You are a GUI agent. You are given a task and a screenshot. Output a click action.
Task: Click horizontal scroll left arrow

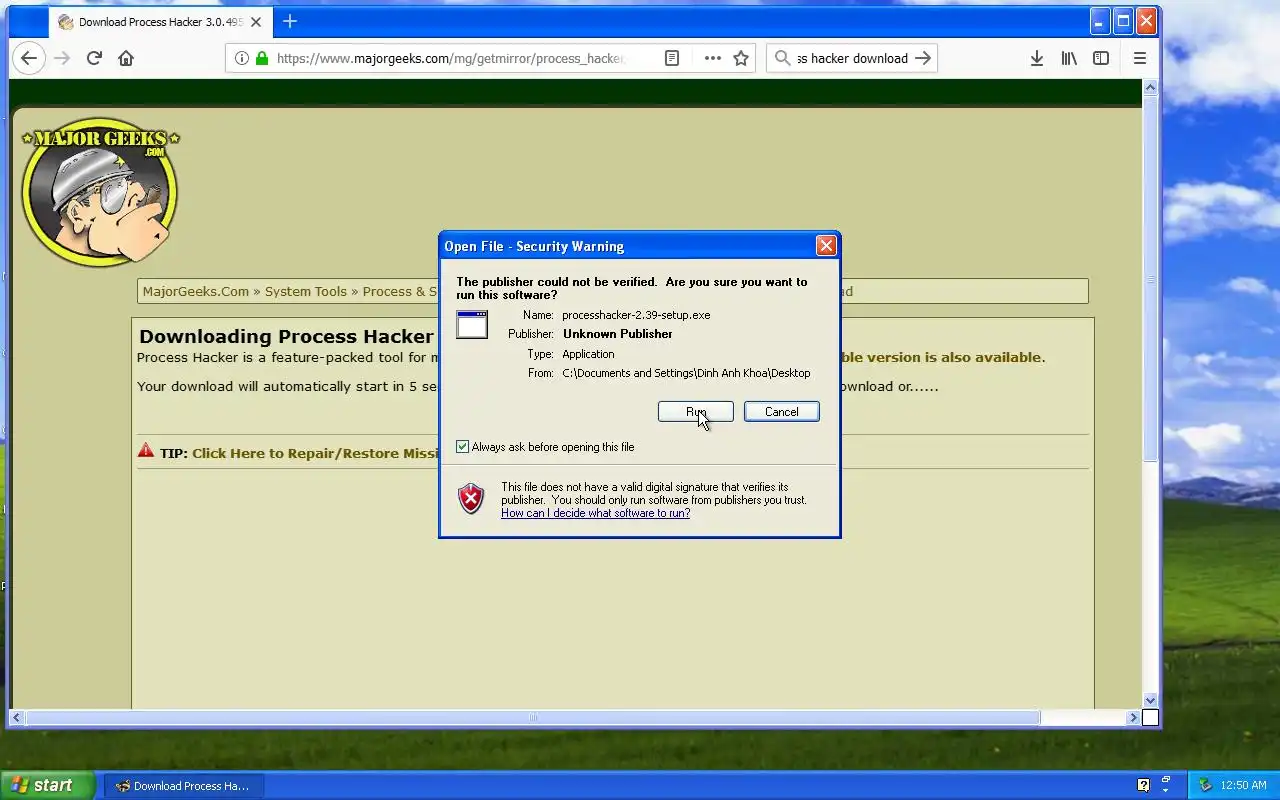coord(16,717)
